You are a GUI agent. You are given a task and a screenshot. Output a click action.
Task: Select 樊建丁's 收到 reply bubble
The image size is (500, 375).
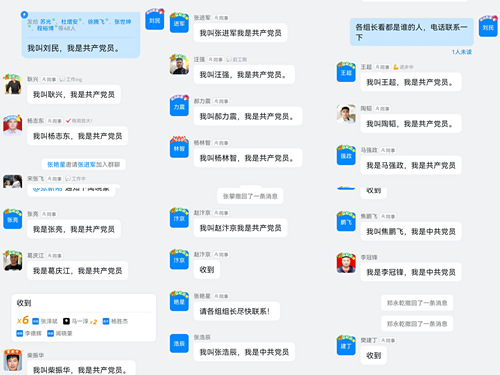click(x=373, y=355)
